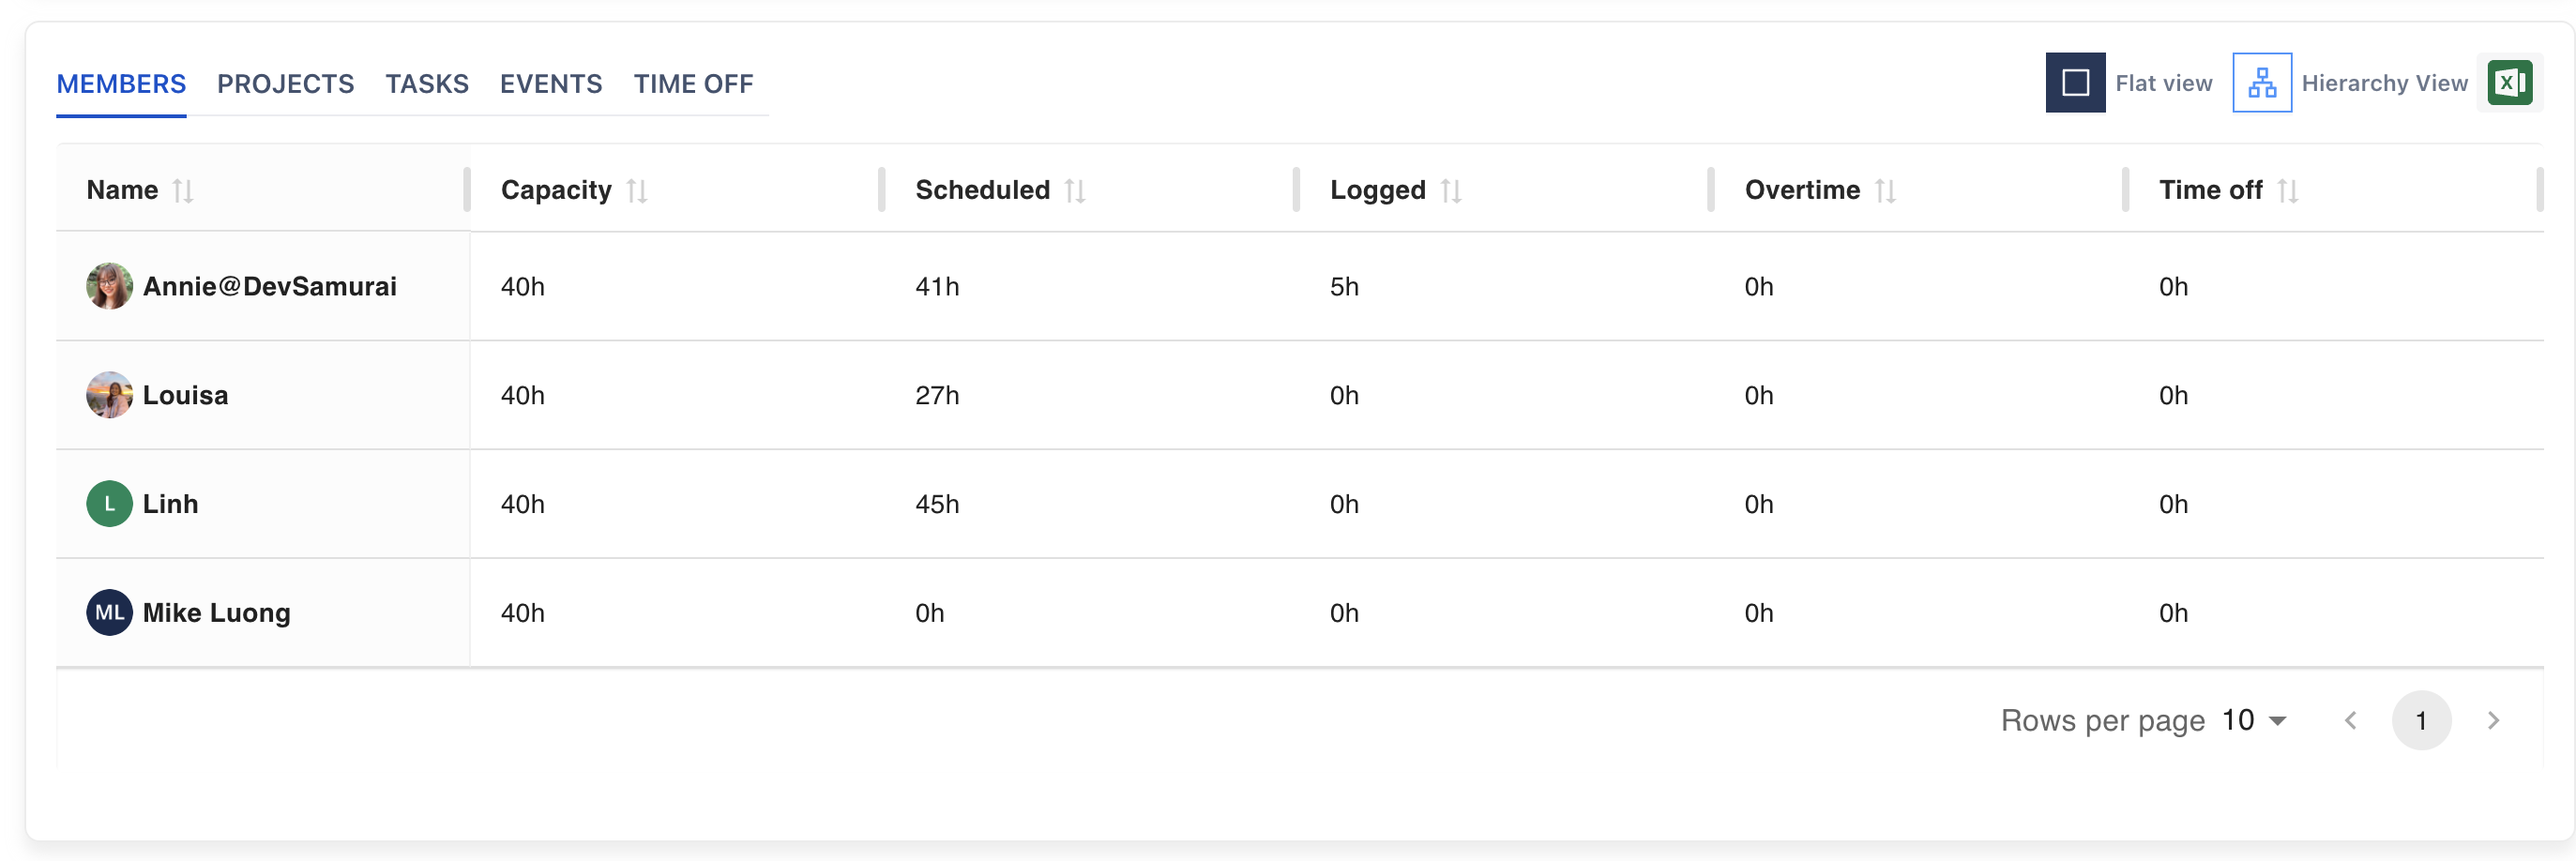The width and height of the screenshot is (2576, 861).
Task: Open Annie@DevSamurai member row
Action: point(1300,286)
